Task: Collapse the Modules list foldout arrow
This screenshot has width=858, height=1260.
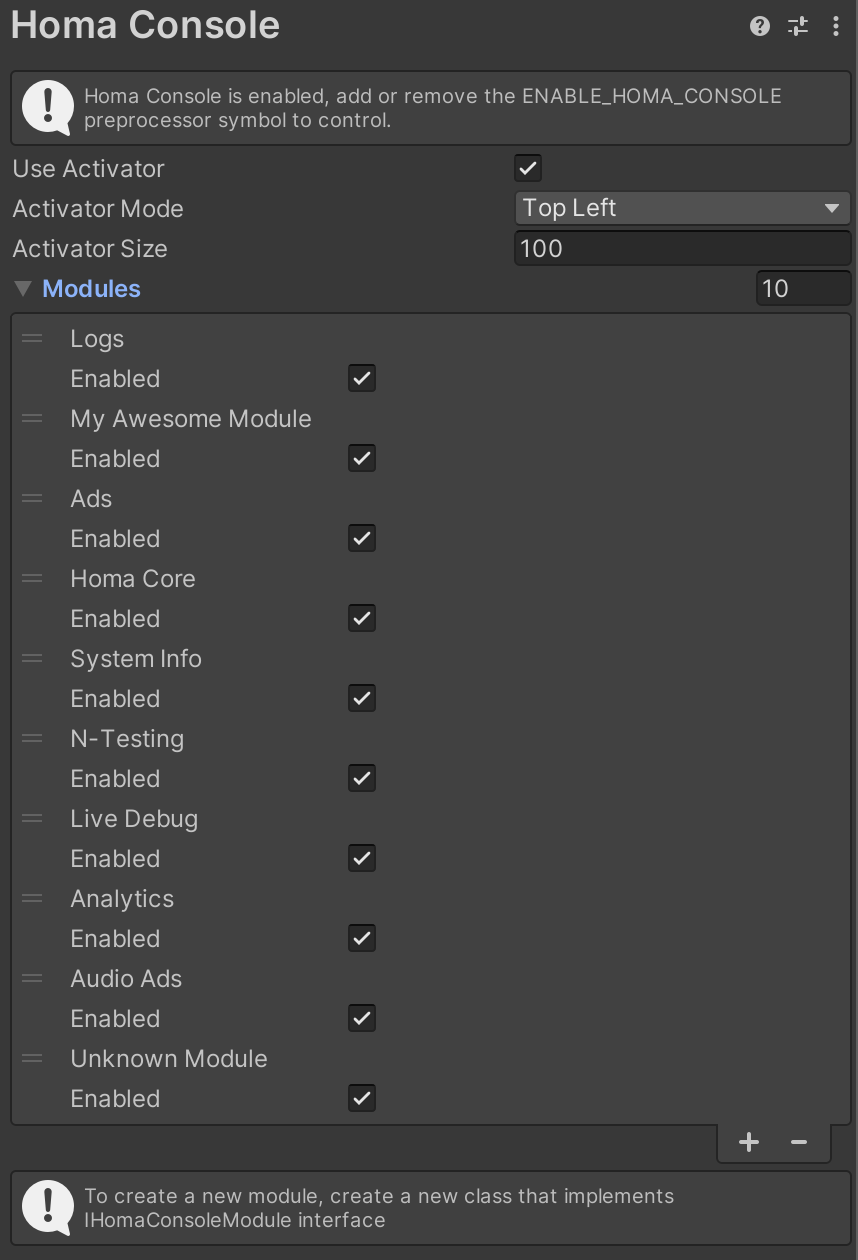Action: [23, 289]
